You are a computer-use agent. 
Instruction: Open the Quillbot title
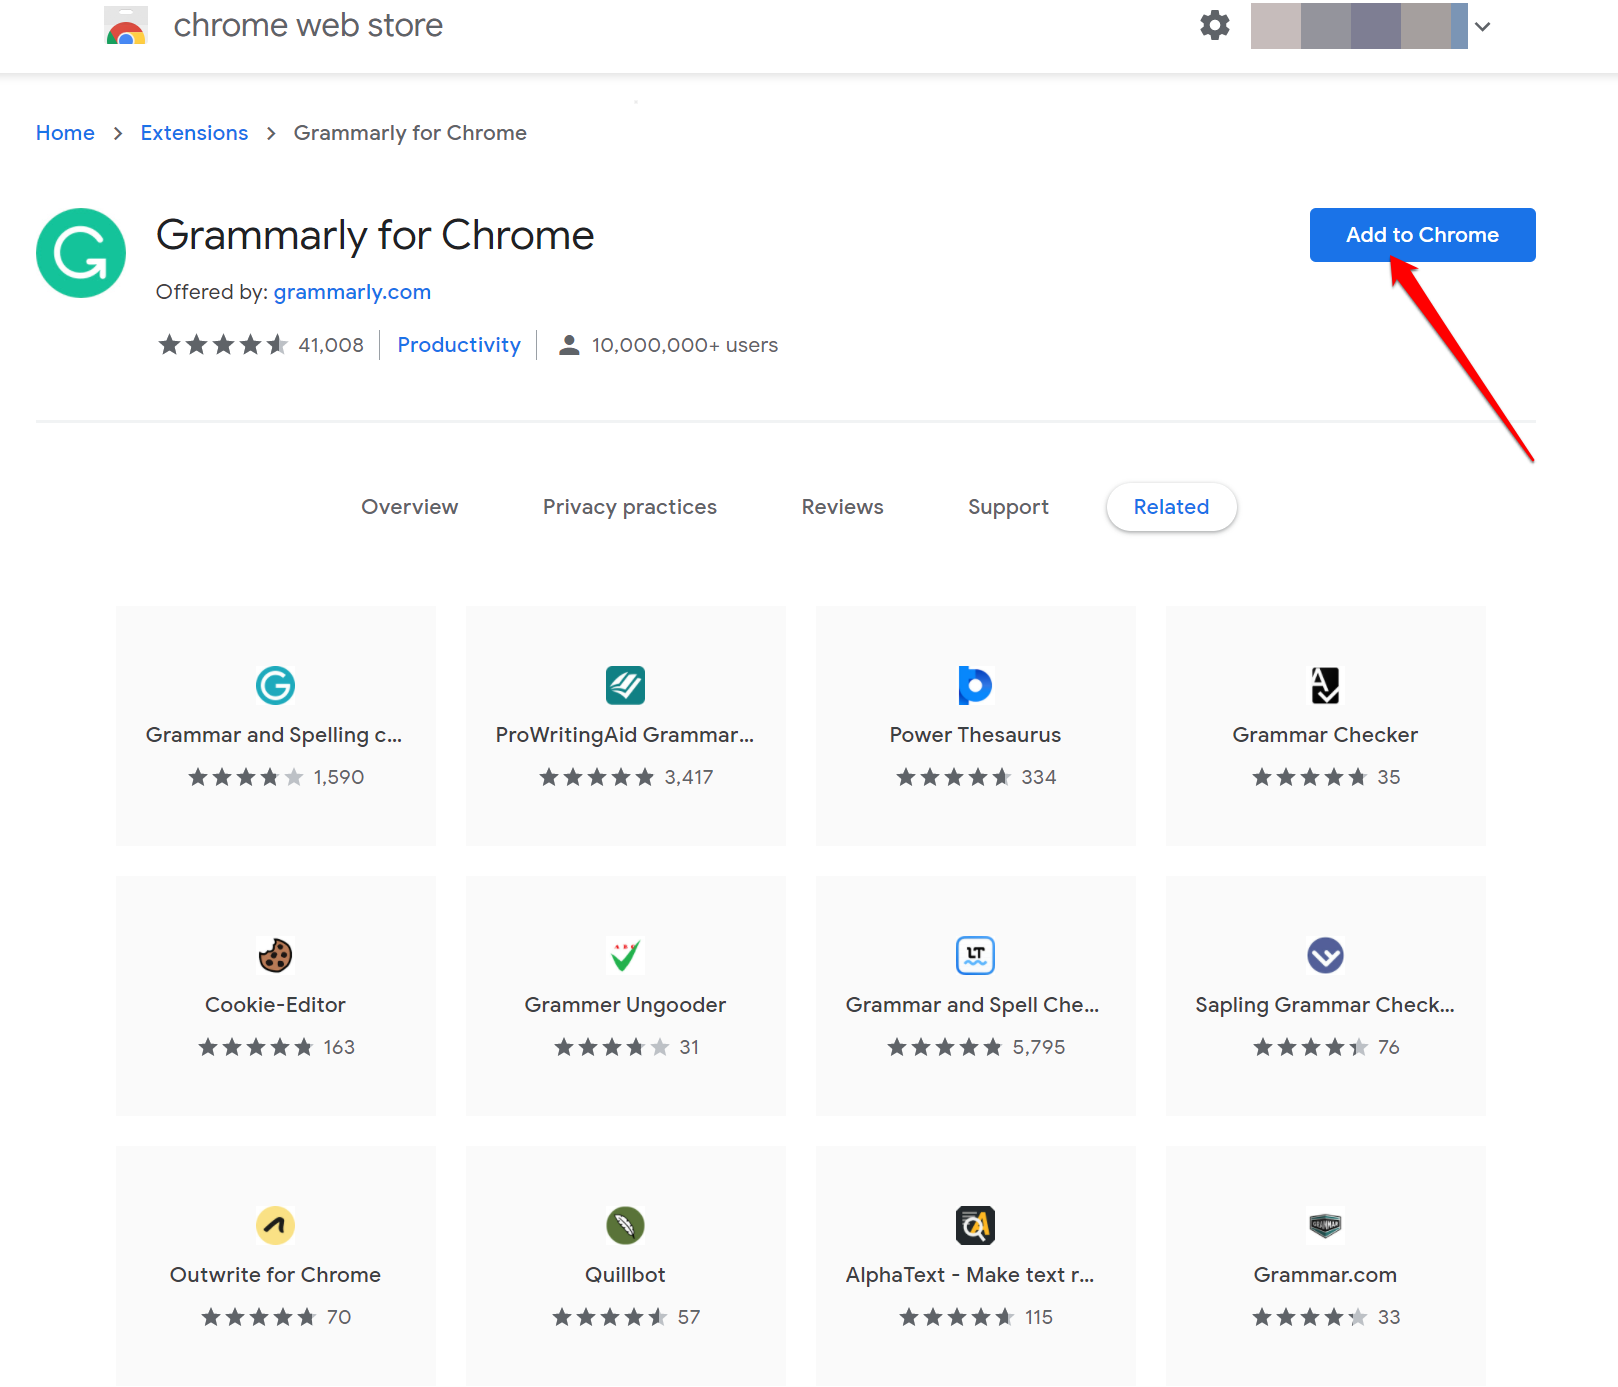tap(625, 1275)
